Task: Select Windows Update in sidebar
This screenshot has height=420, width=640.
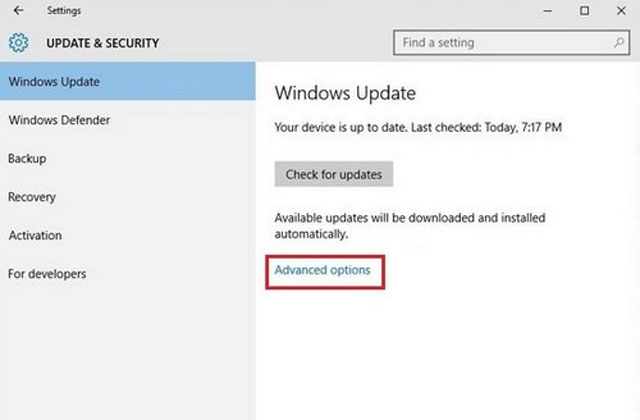Action: 128,81
